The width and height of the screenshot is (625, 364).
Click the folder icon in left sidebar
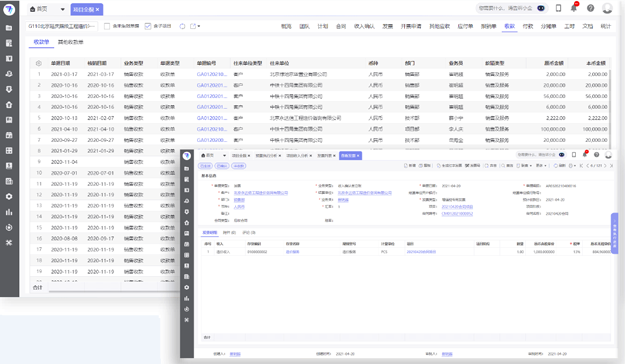pos(9,28)
